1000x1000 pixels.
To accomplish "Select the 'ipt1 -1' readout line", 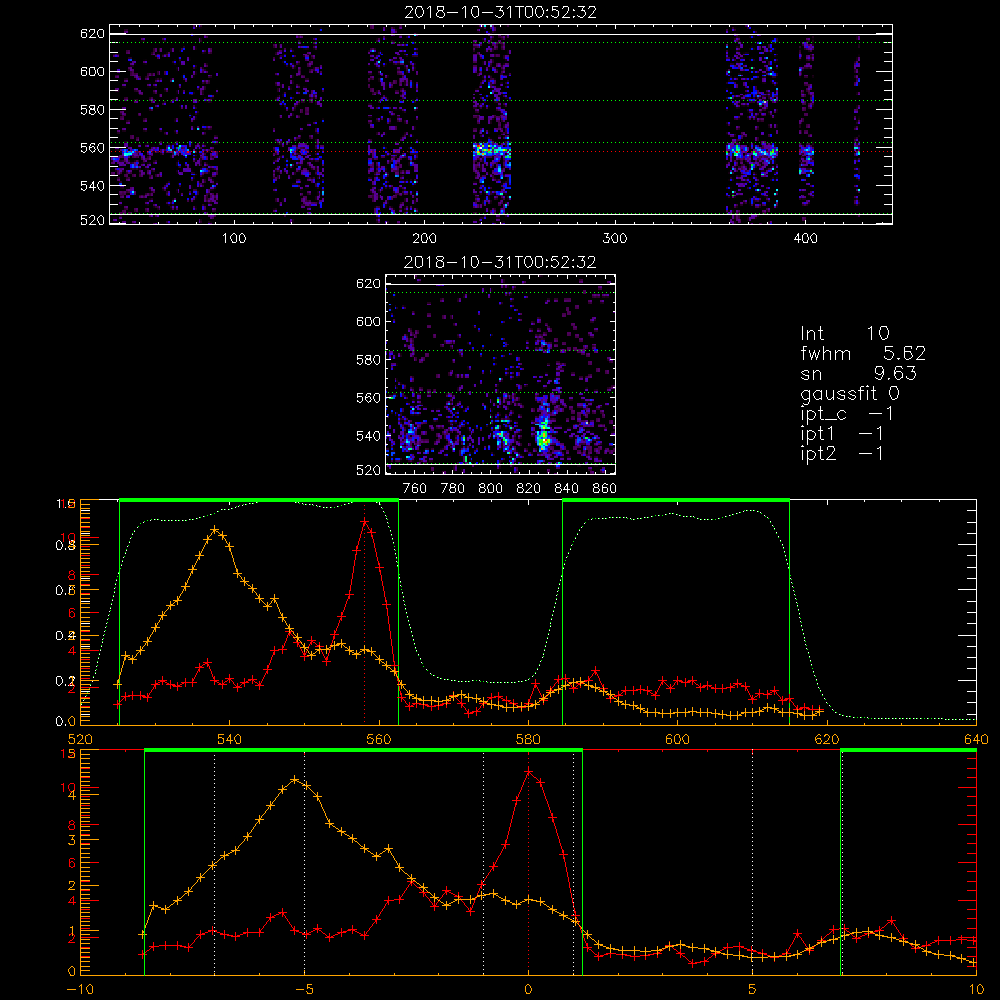I will point(842,434).
